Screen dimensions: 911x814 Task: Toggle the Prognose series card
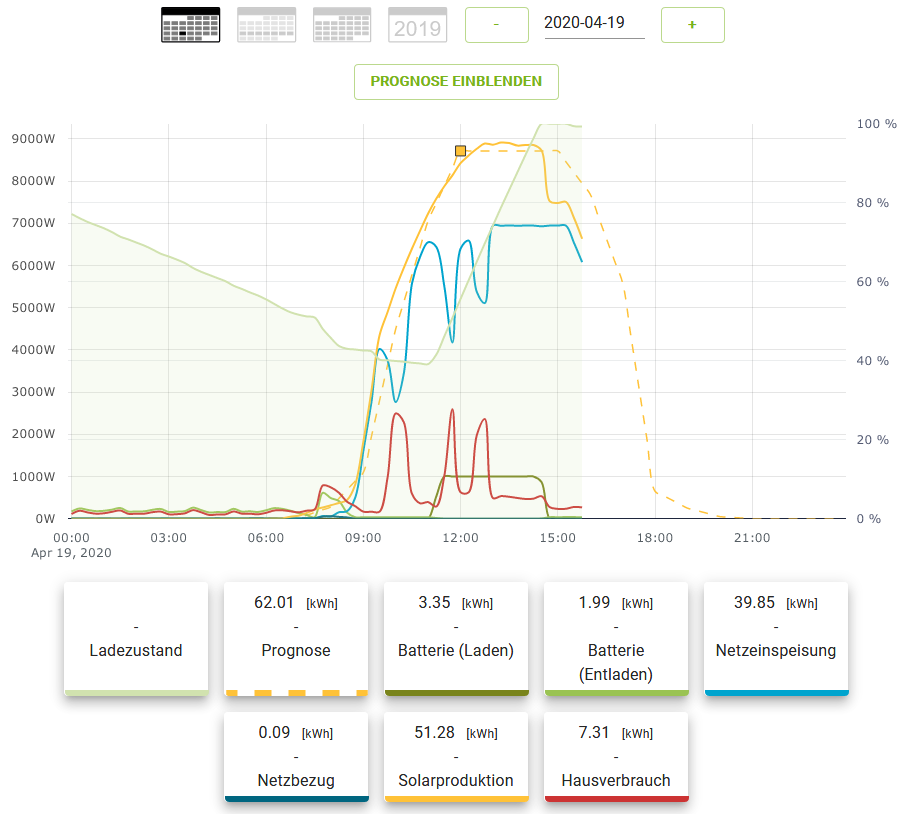[296, 638]
